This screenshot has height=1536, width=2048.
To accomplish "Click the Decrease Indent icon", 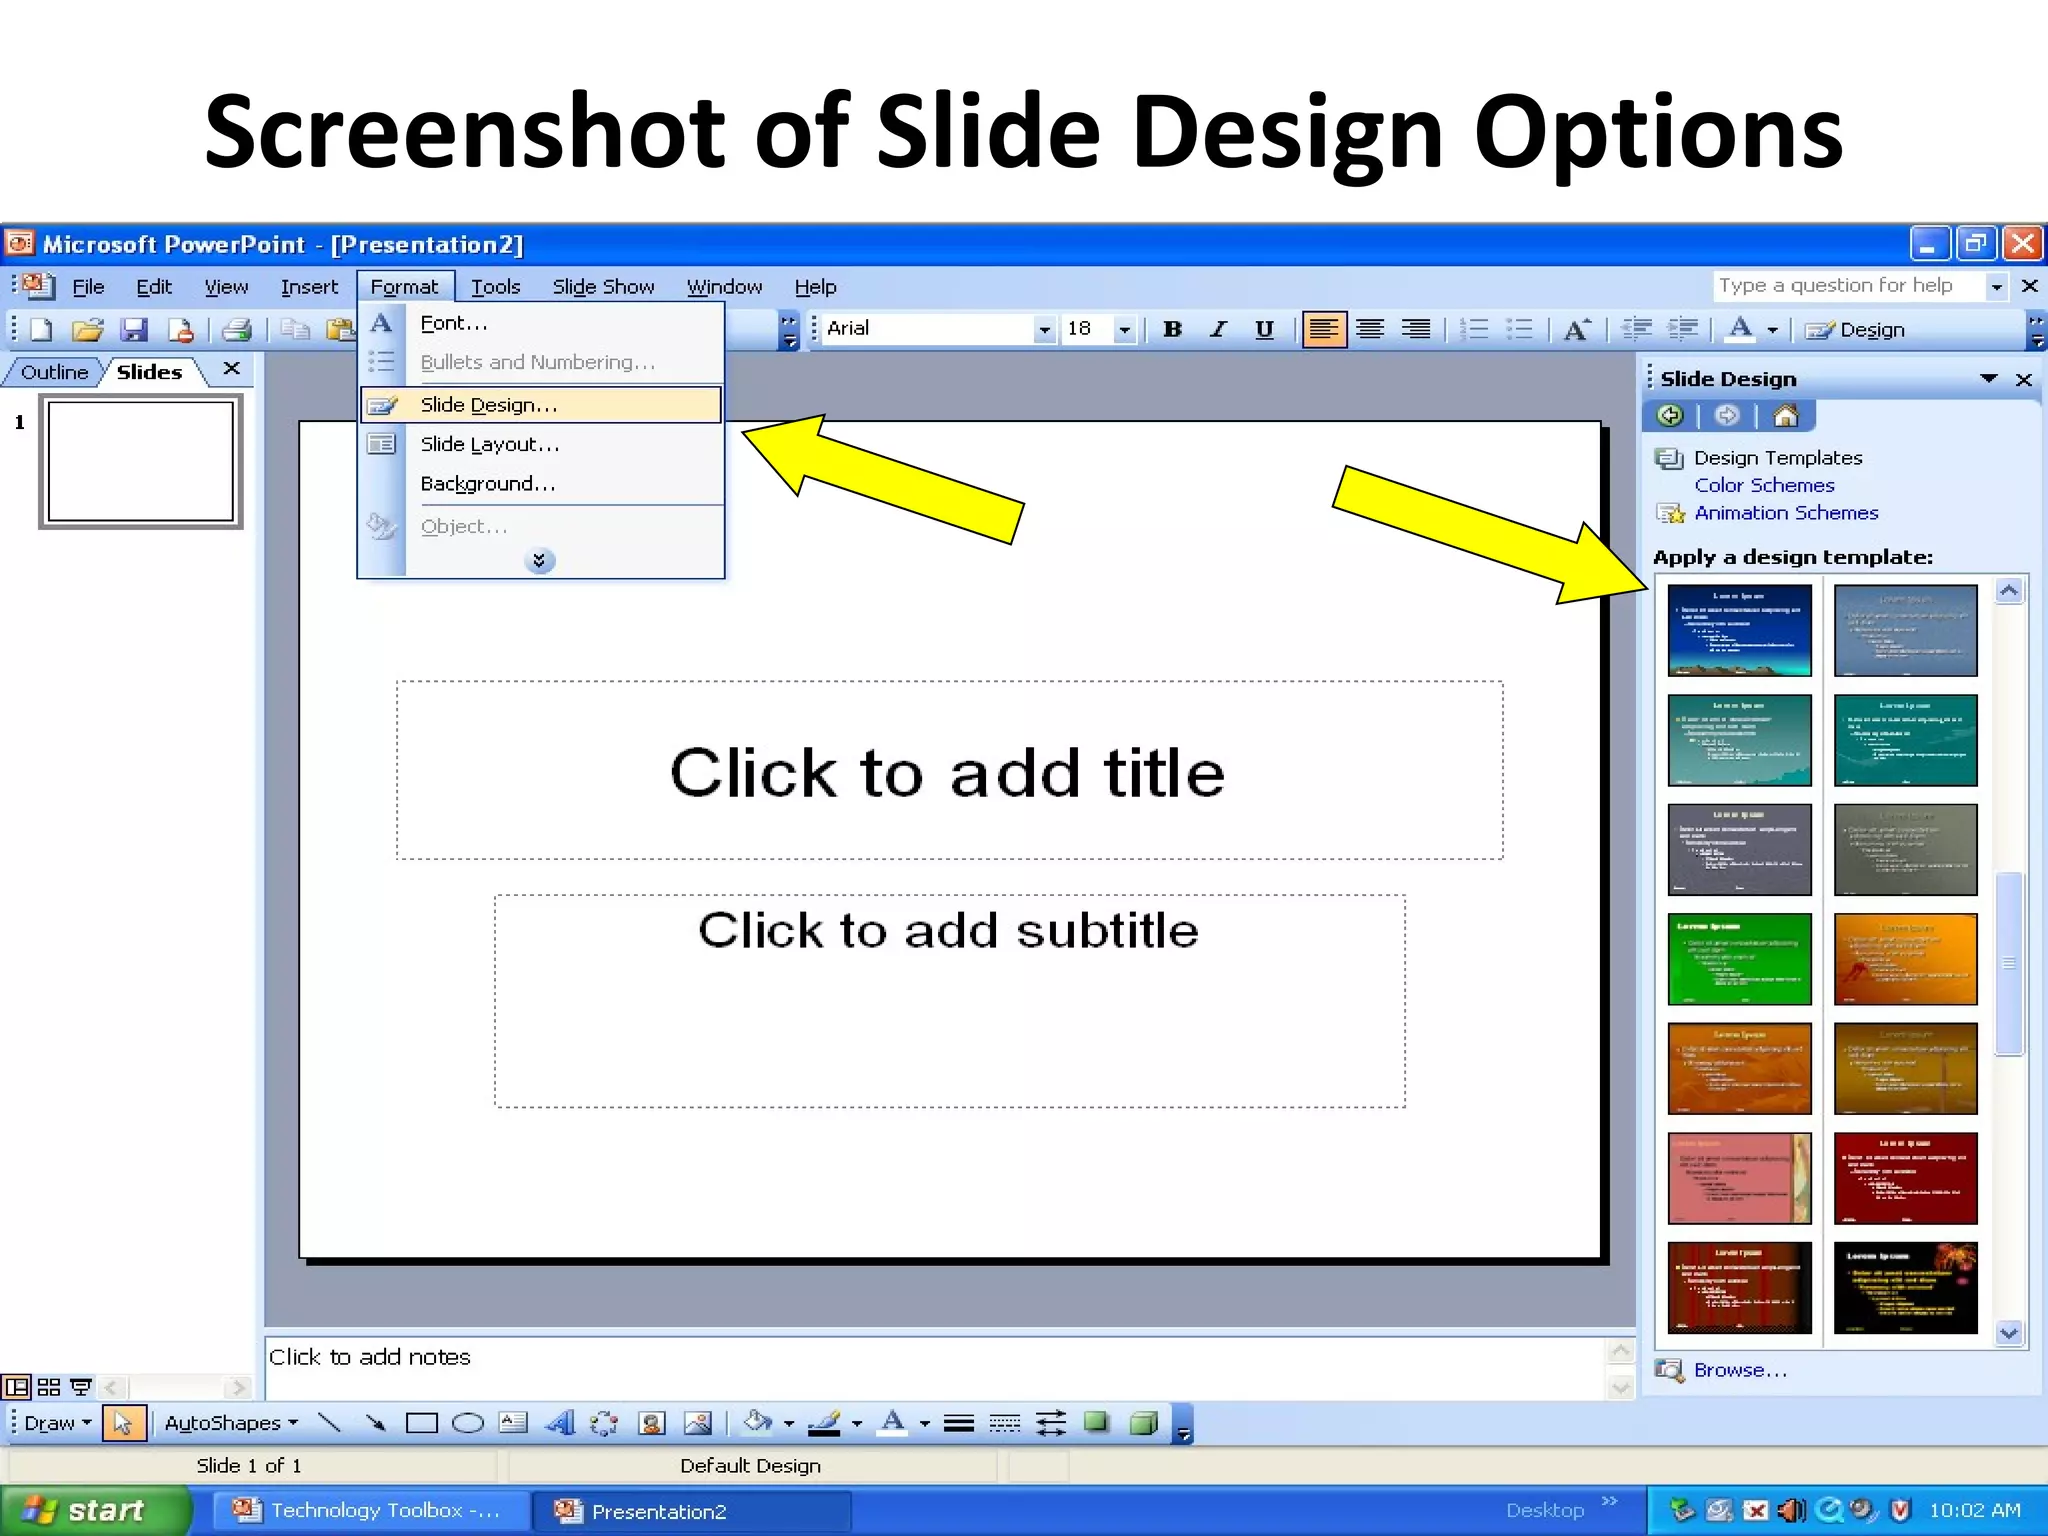I will (1636, 329).
